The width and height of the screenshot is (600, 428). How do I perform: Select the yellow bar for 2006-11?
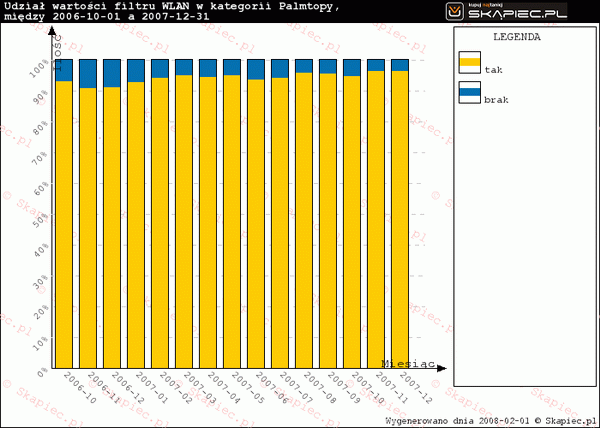click(x=88, y=228)
